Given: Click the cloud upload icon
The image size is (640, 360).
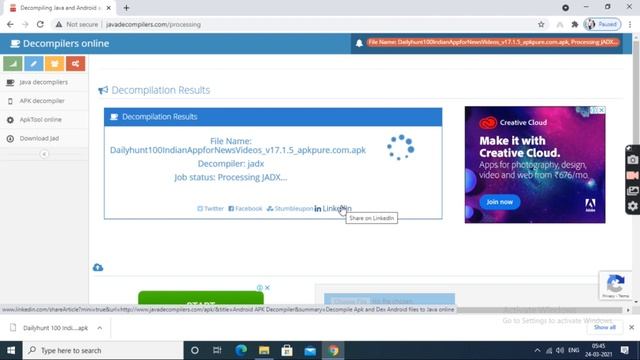Looking at the screenshot, I should click(98, 267).
